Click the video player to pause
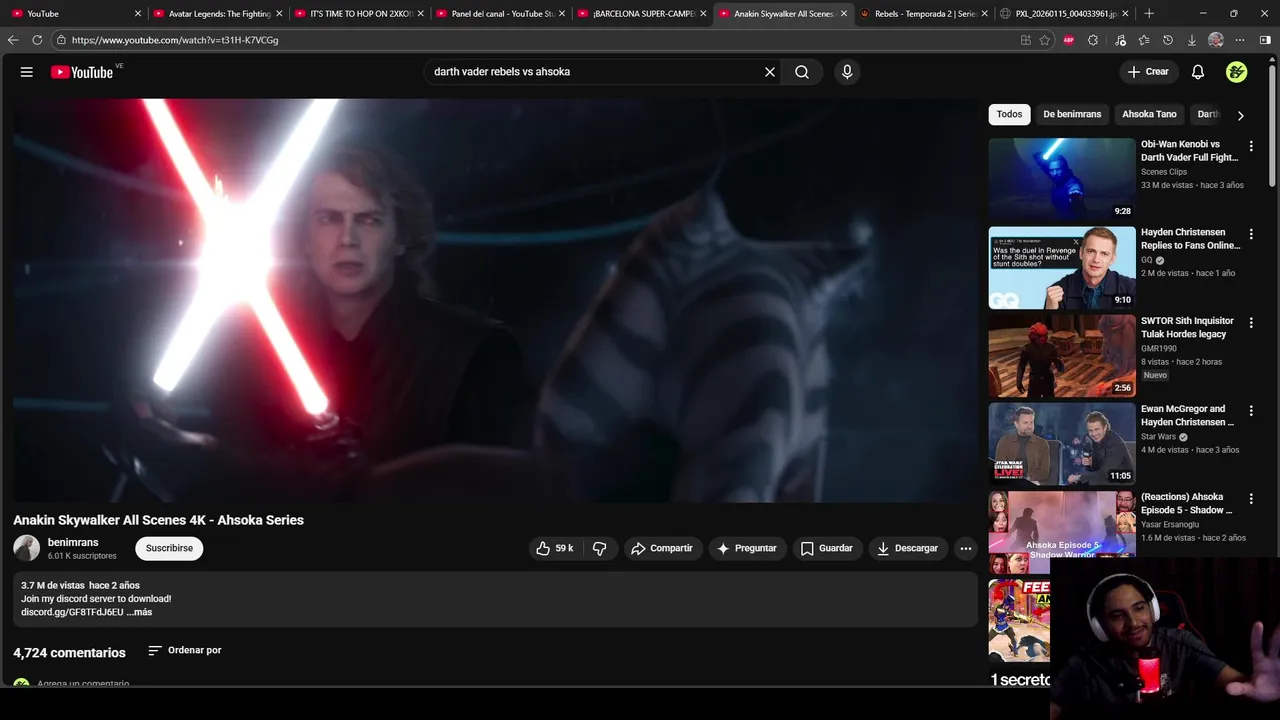Screen dimensions: 1280x720 pyautogui.click(x=495, y=300)
